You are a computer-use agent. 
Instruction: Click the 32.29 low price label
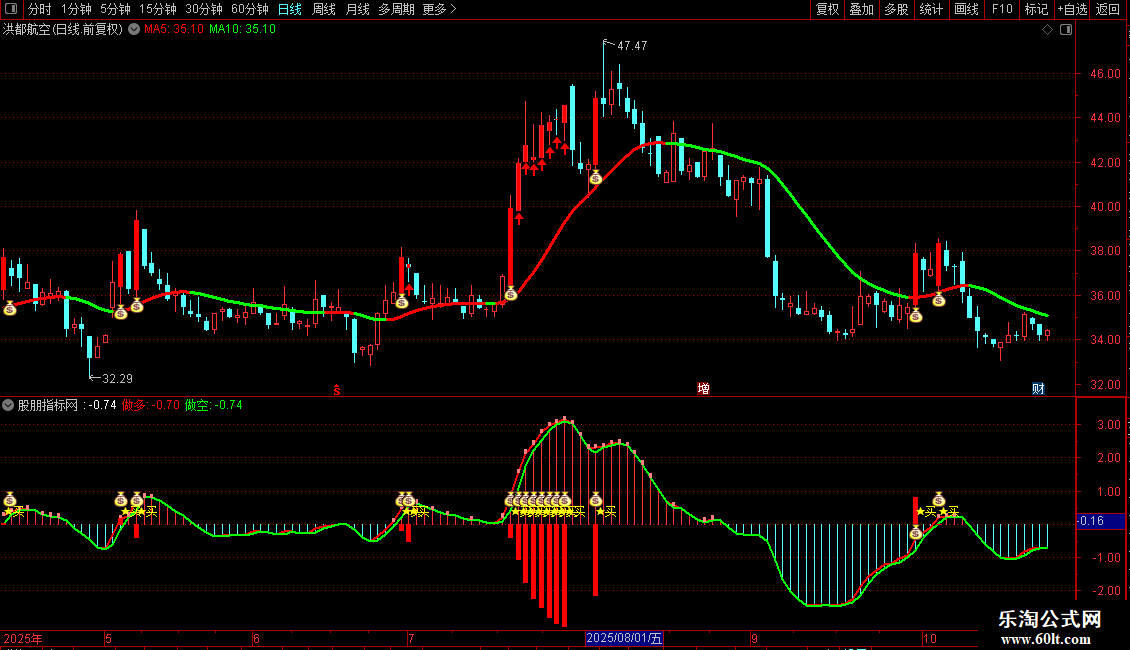117,378
